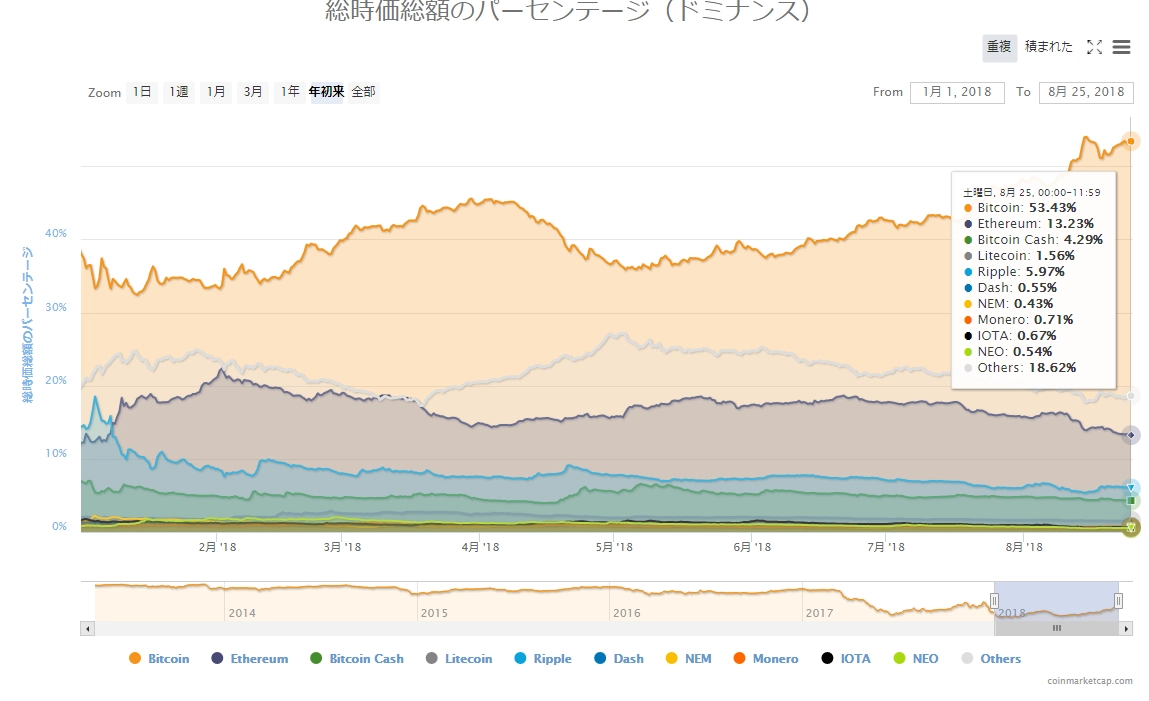Click the navigator scrollbar right arrow

coord(1126,629)
